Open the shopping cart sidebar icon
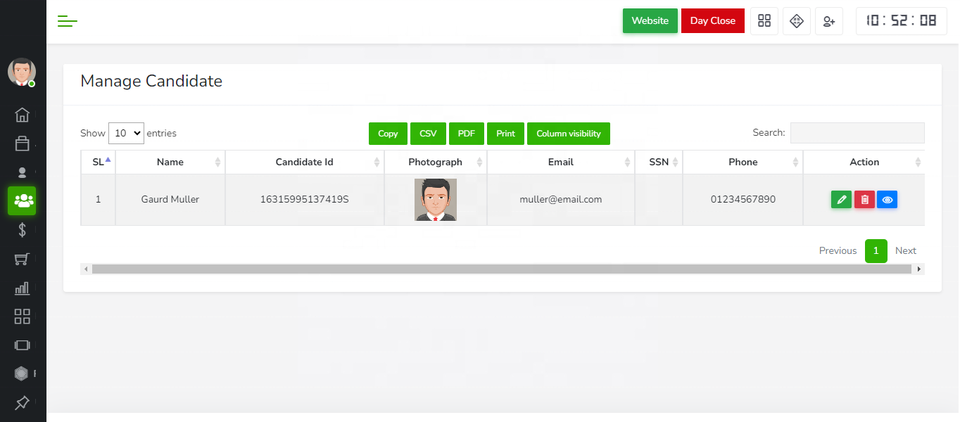The height and width of the screenshot is (422, 960). pos(22,258)
